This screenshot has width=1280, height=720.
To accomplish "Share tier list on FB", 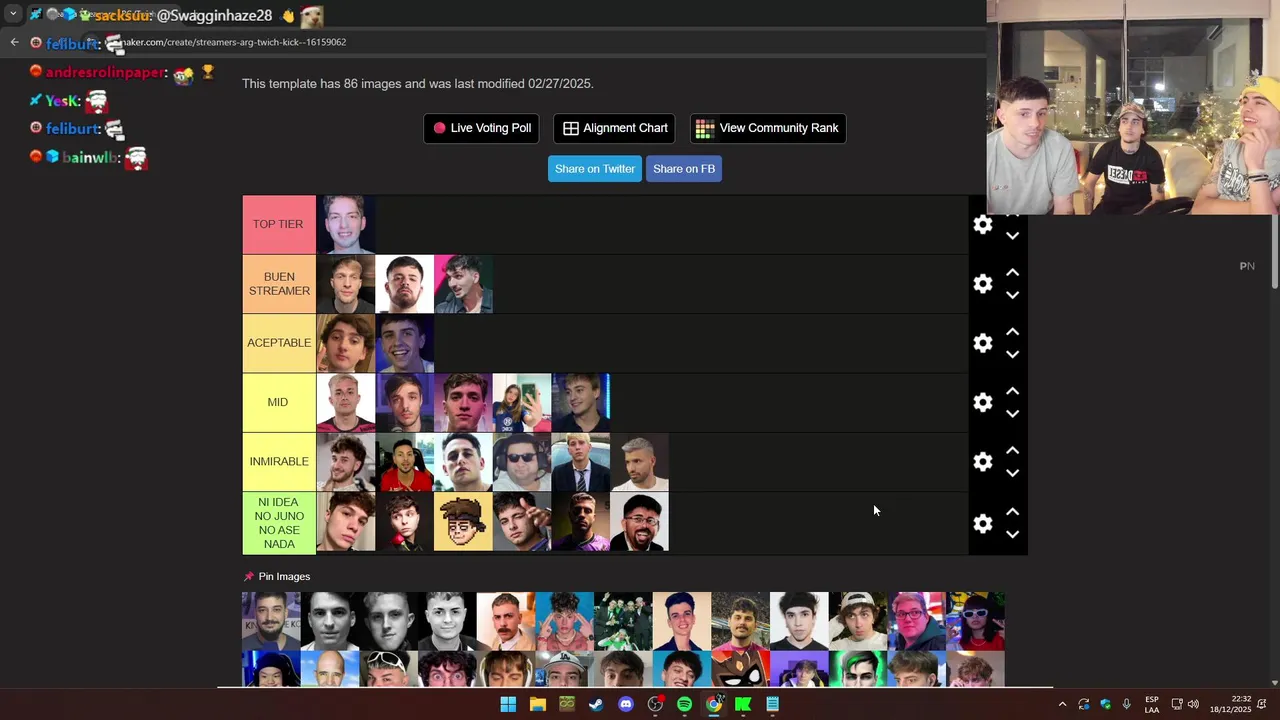I will tap(684, 169).
